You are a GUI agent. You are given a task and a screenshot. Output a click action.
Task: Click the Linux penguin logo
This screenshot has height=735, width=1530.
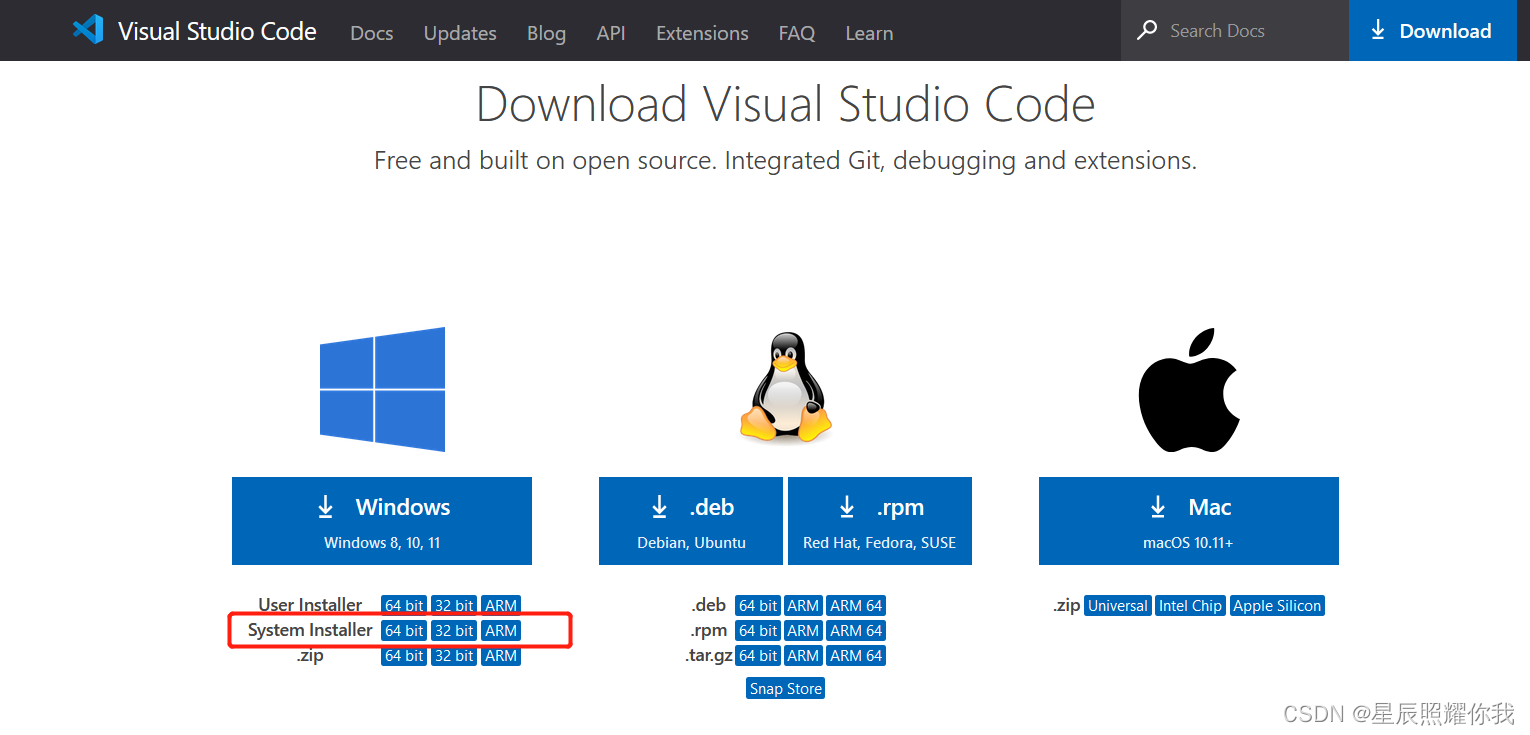click(785, 389)
